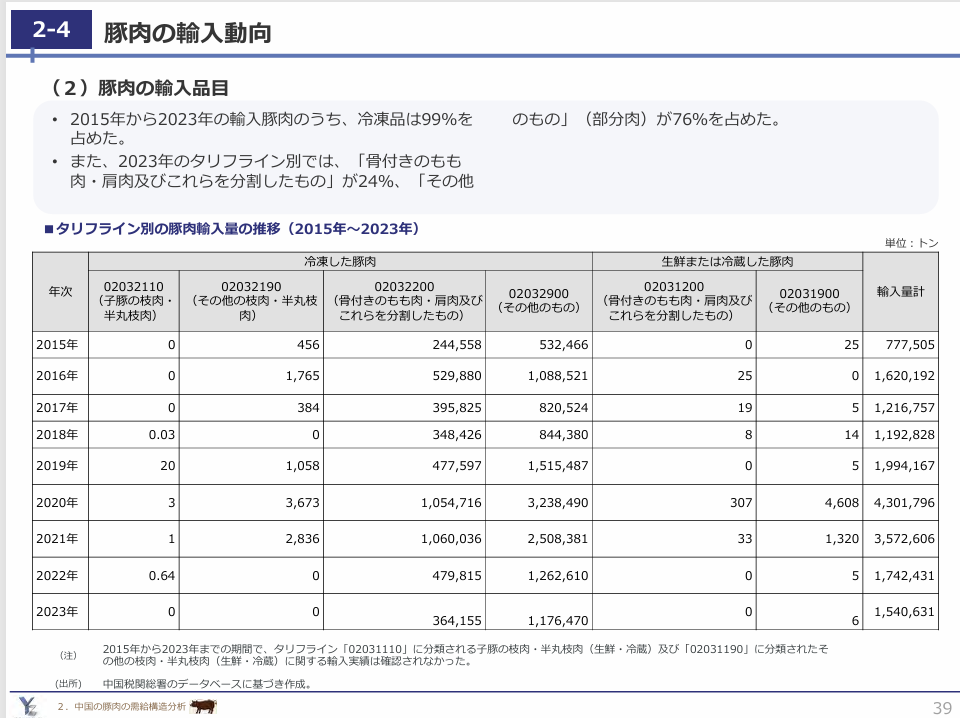Select the 2023年 row label

pos(57,611)
